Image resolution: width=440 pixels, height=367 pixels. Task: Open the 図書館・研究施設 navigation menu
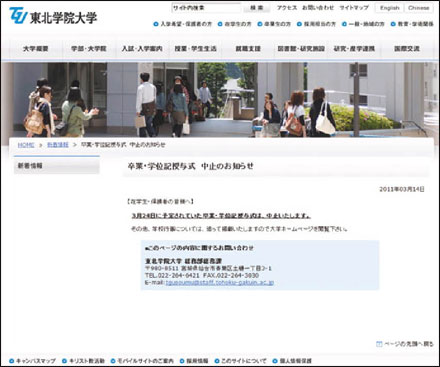coord(301,49)
